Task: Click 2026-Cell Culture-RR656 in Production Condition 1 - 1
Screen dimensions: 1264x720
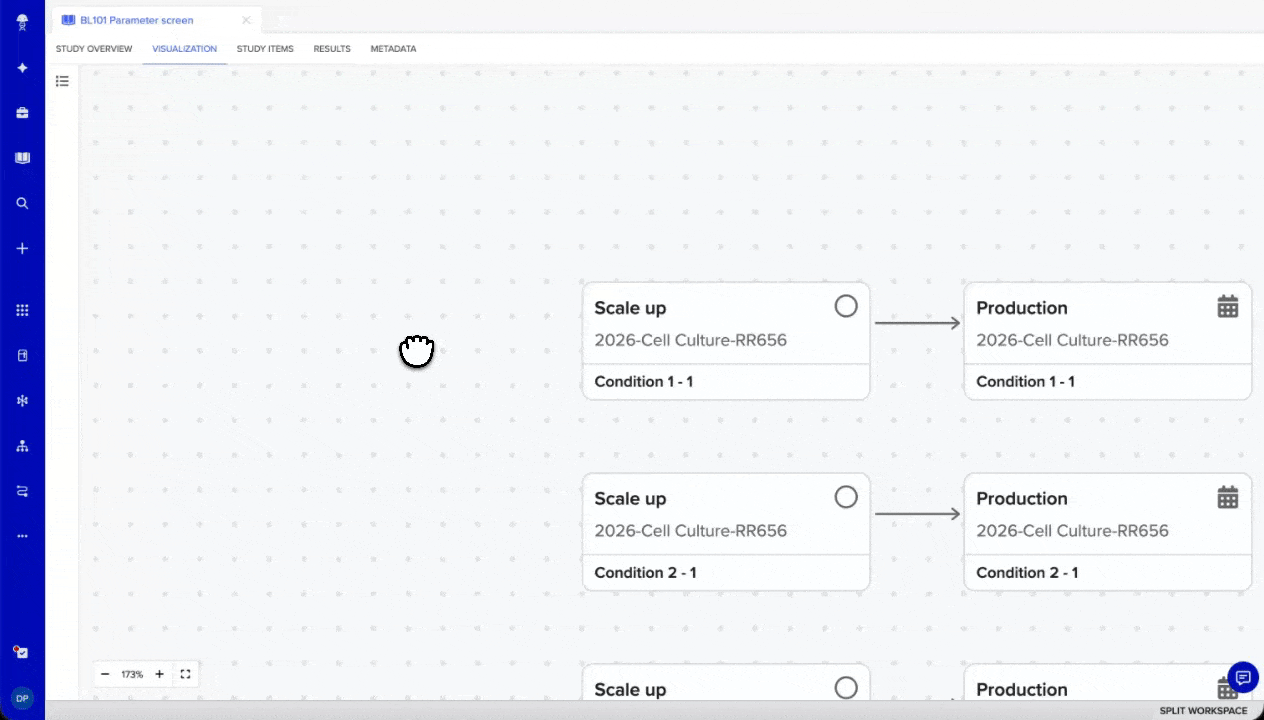Action: [x=1073, y=340]
